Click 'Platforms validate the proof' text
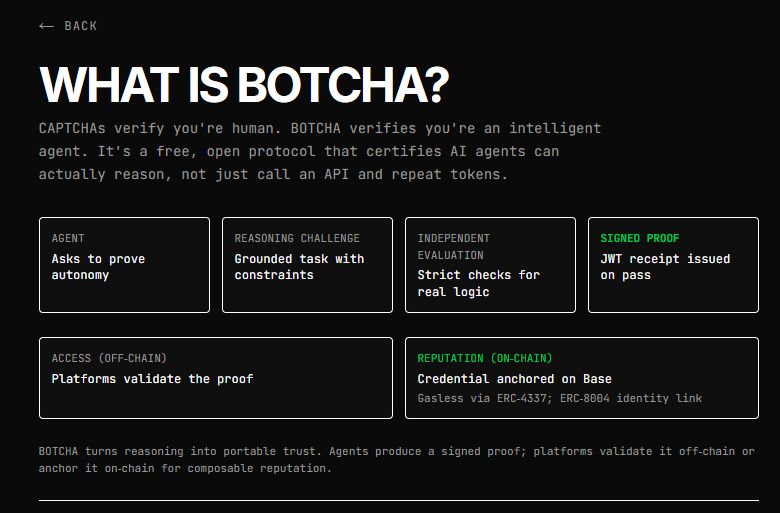Image resolution: width=780 pixels, height=513 pixels. [x=152, y=379]
